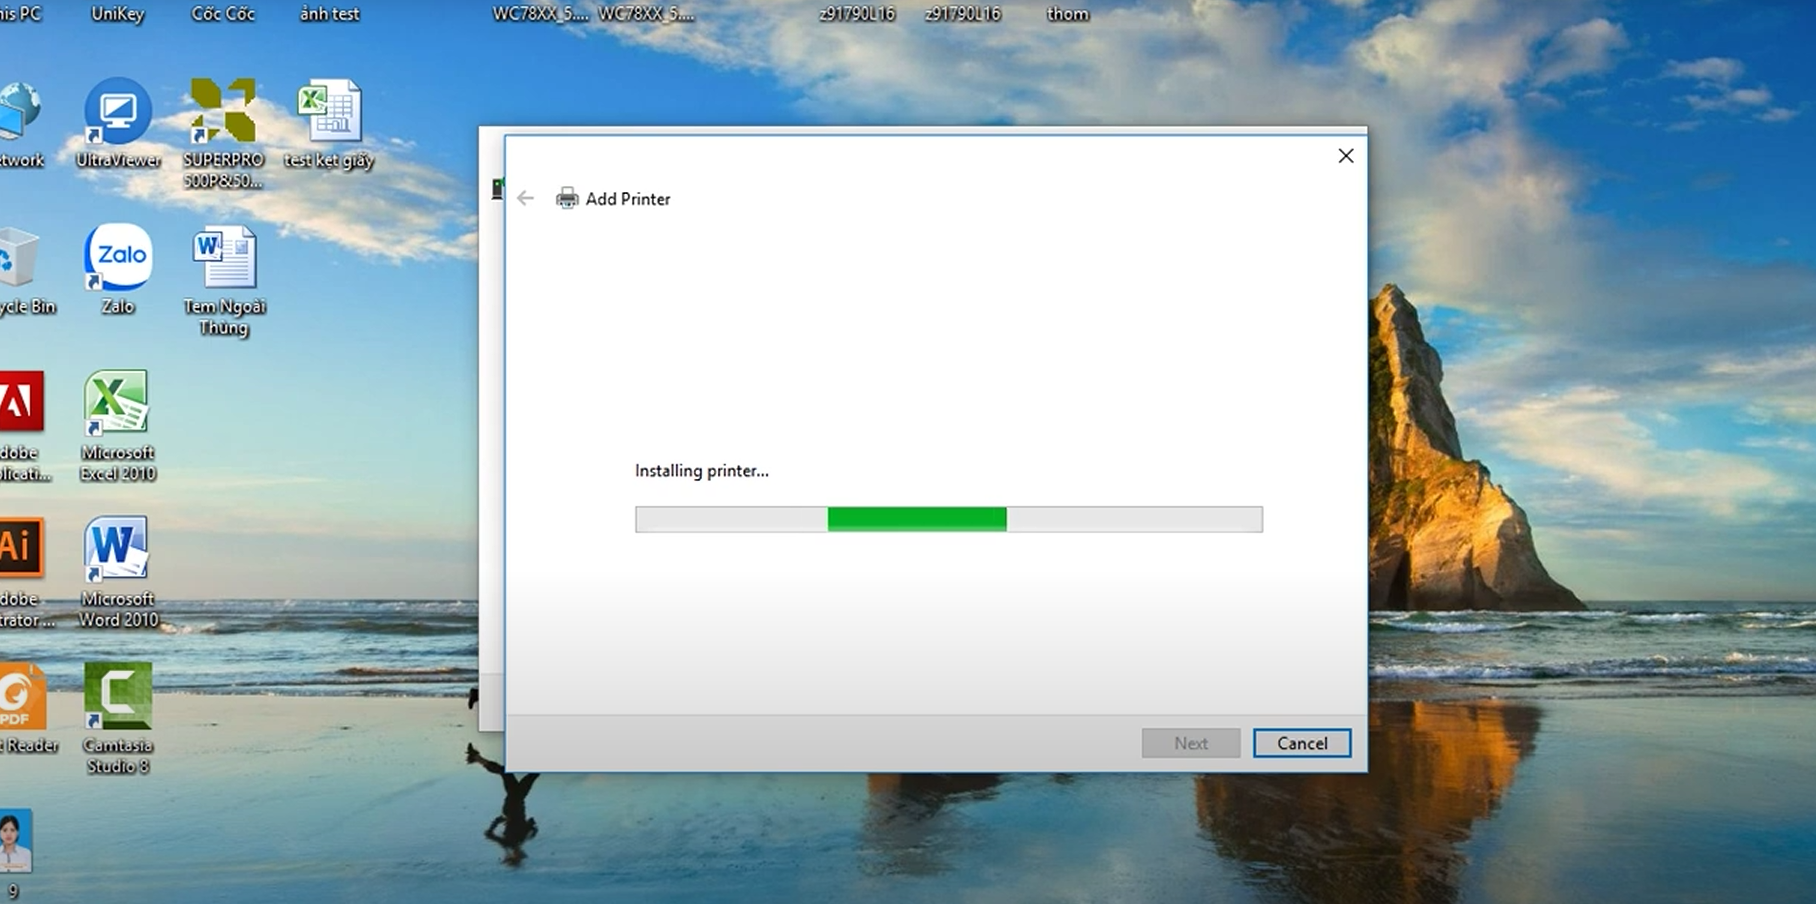Launch Camtasia Studio 8
Screen dimensions: 1816x904
point(118,696)
